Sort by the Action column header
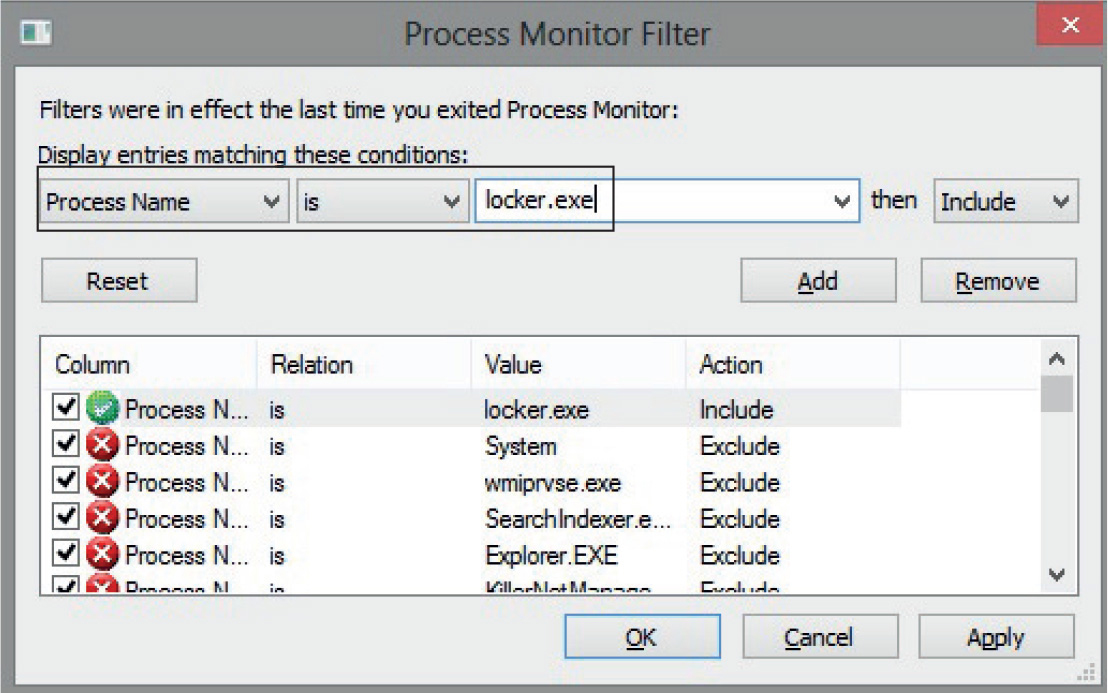The height and width of the screenshot is (693, 1108). point(792,365)
